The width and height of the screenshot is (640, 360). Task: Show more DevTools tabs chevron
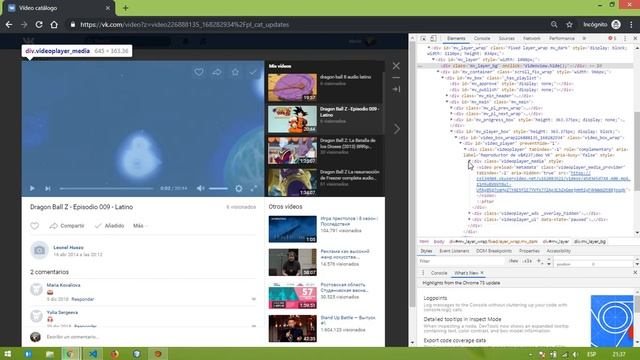[584, 38]
